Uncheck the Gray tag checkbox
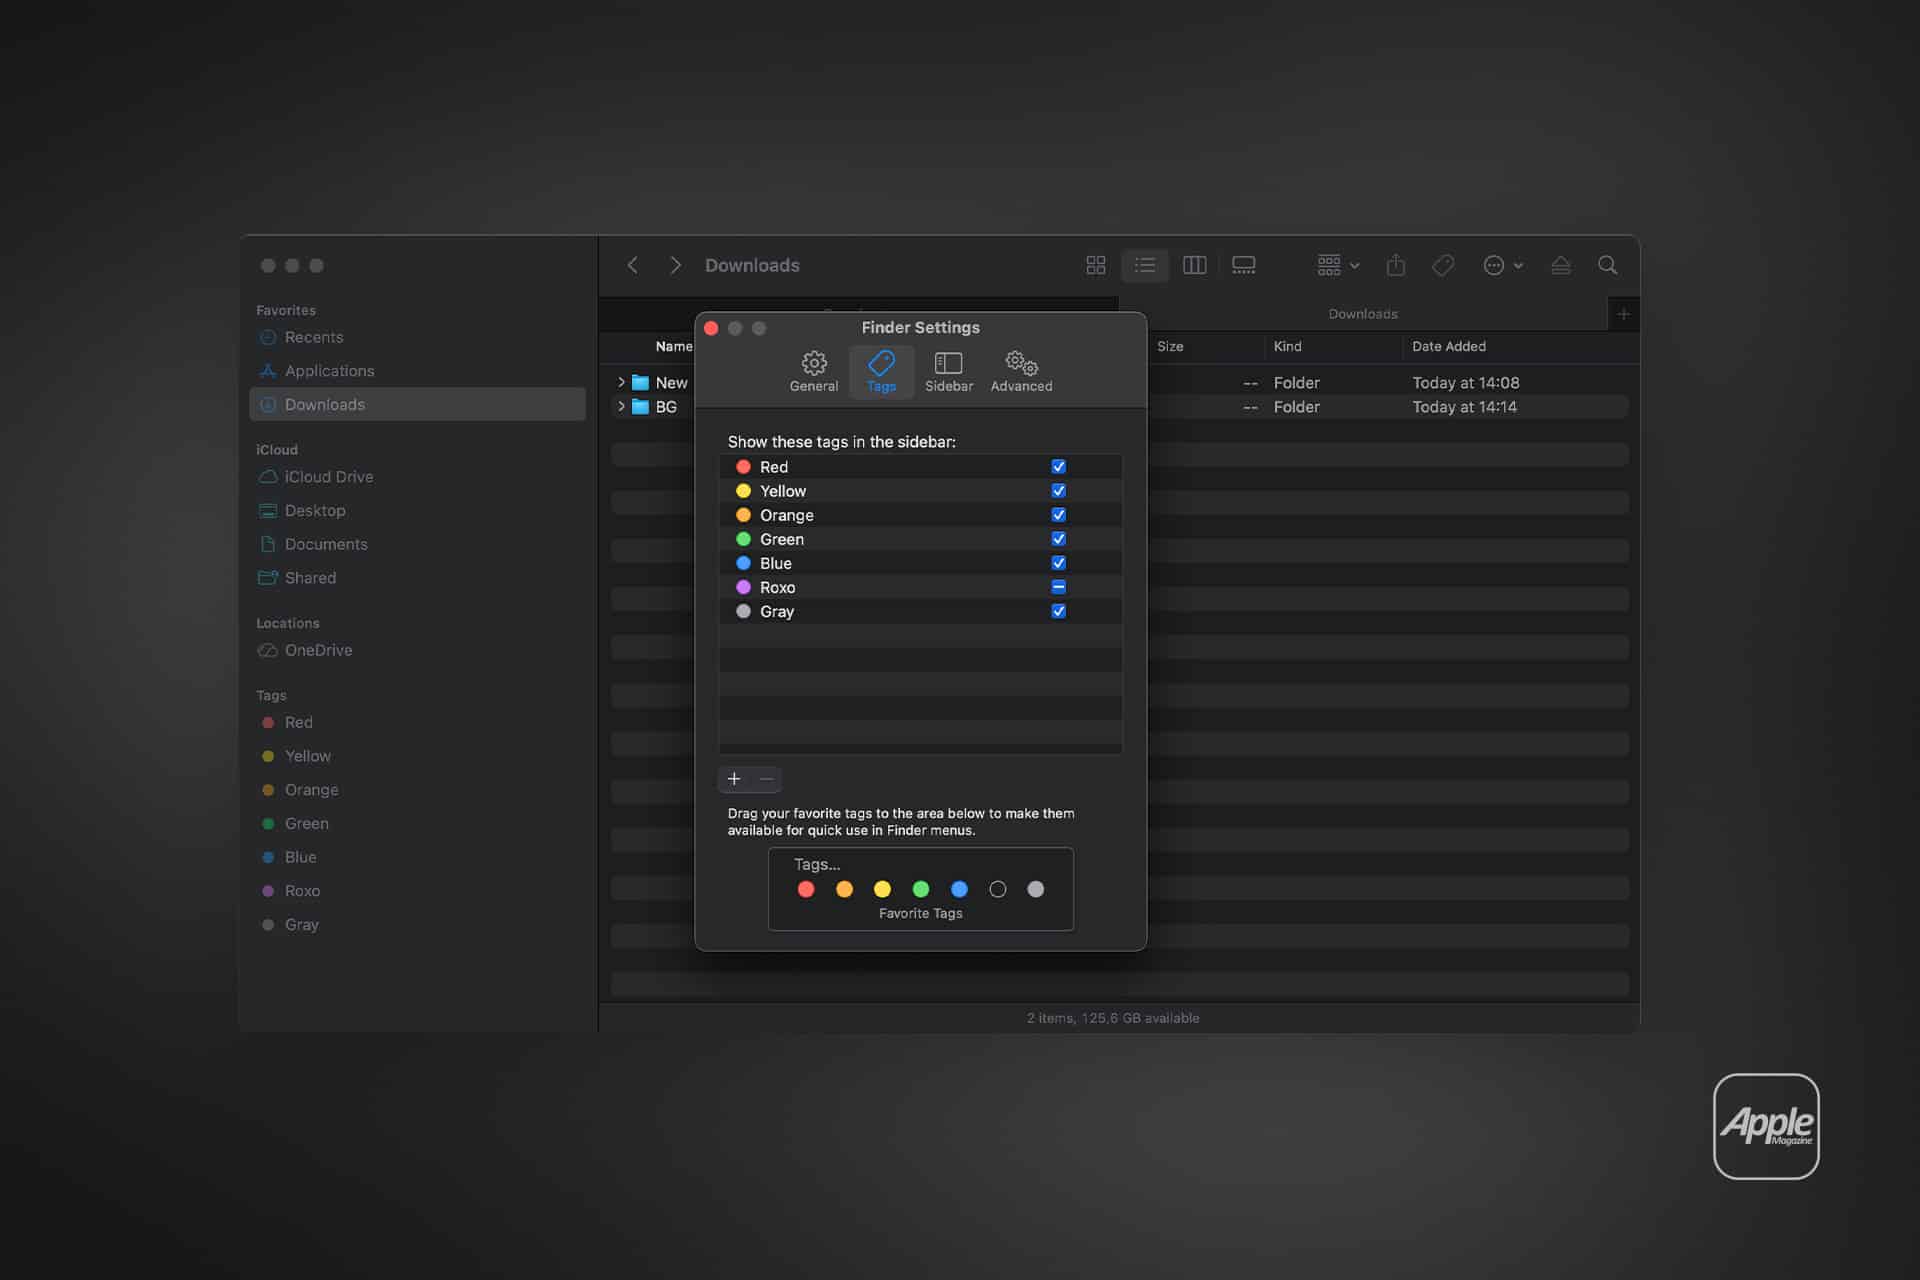 1058,611
